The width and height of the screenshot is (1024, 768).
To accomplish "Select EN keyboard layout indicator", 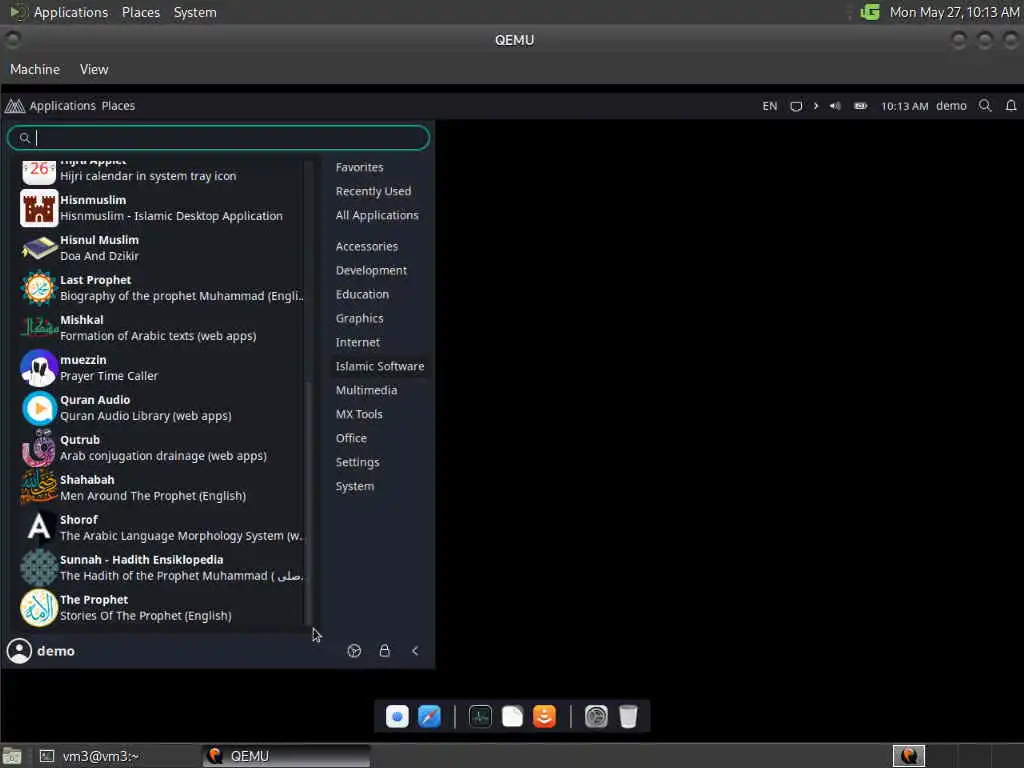I will [x=770, y=106].
